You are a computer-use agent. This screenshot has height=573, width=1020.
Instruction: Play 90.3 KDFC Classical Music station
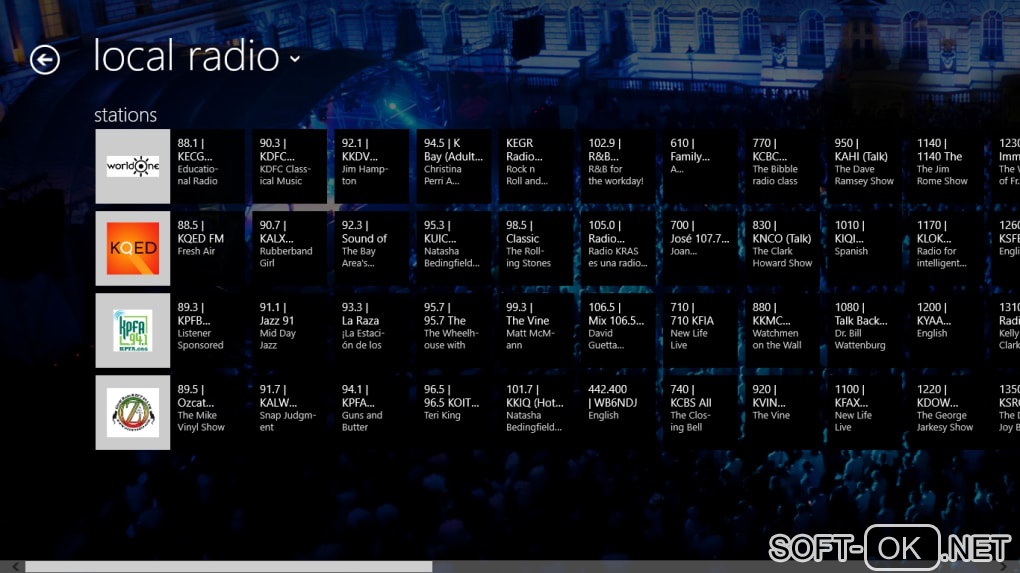(x=290, y=167)
